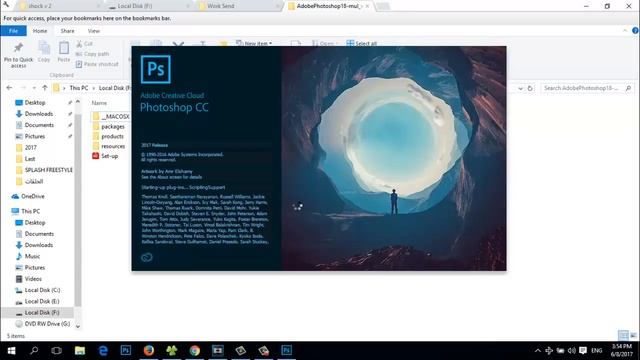Click the Paste shortcut command
The image size is (640, 360).
97,64
